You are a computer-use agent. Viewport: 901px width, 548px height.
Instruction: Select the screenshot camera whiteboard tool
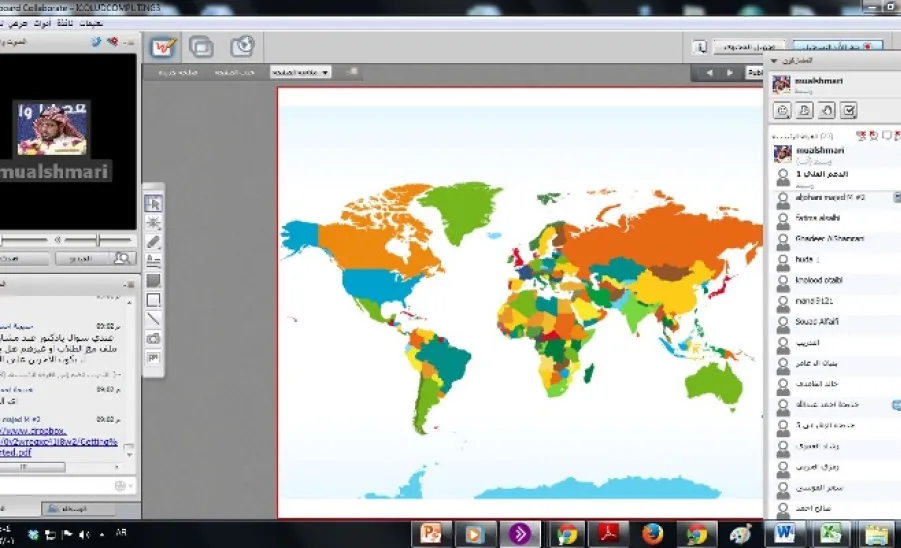click(153, 338)
